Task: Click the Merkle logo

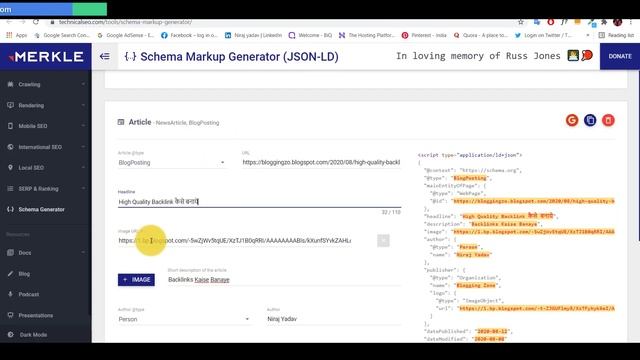Action: coord(46,57)
